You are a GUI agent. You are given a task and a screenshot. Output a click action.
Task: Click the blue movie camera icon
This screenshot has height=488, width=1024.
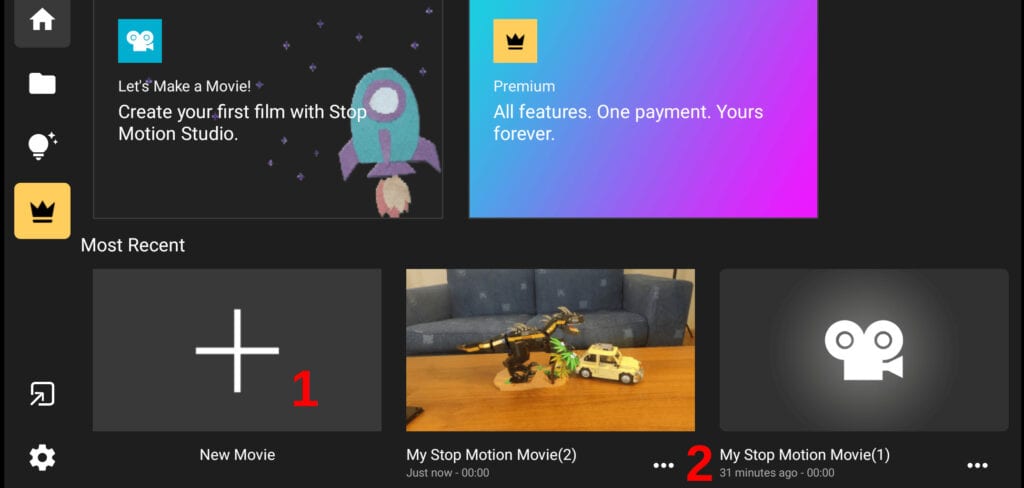(x=140, y=41)
